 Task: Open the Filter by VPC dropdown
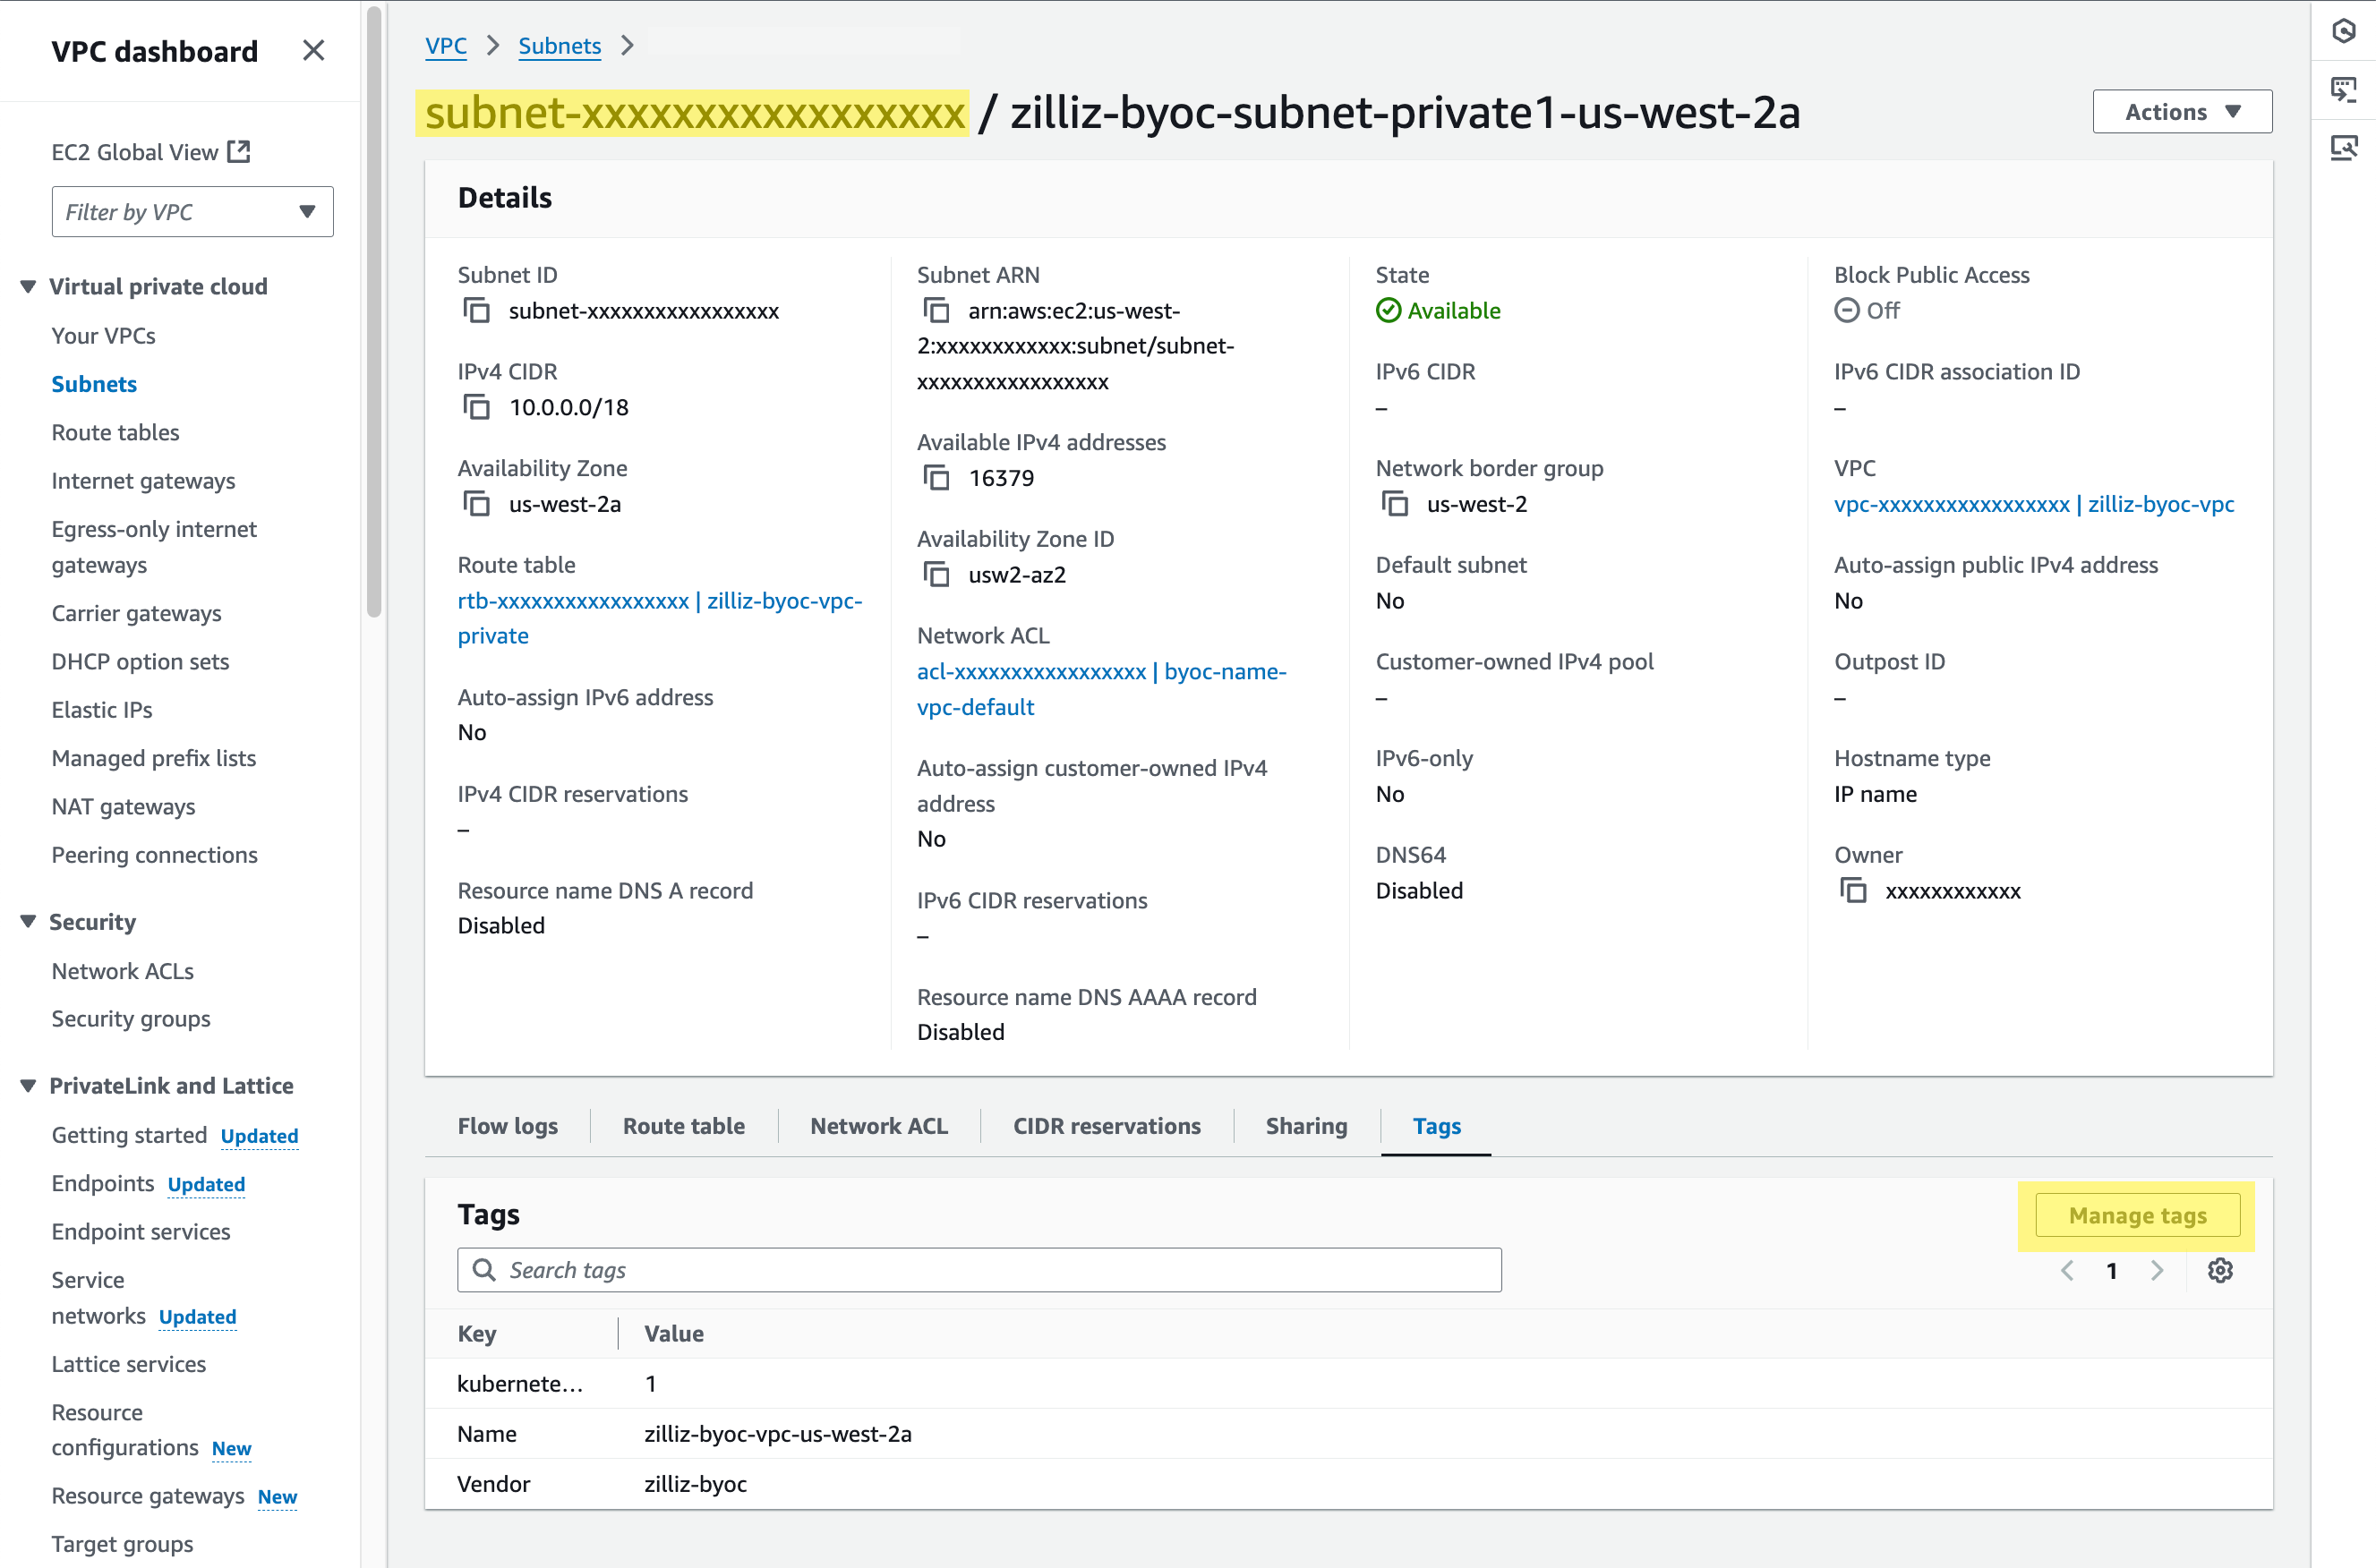pyautogui.click(x=192, y=212)
